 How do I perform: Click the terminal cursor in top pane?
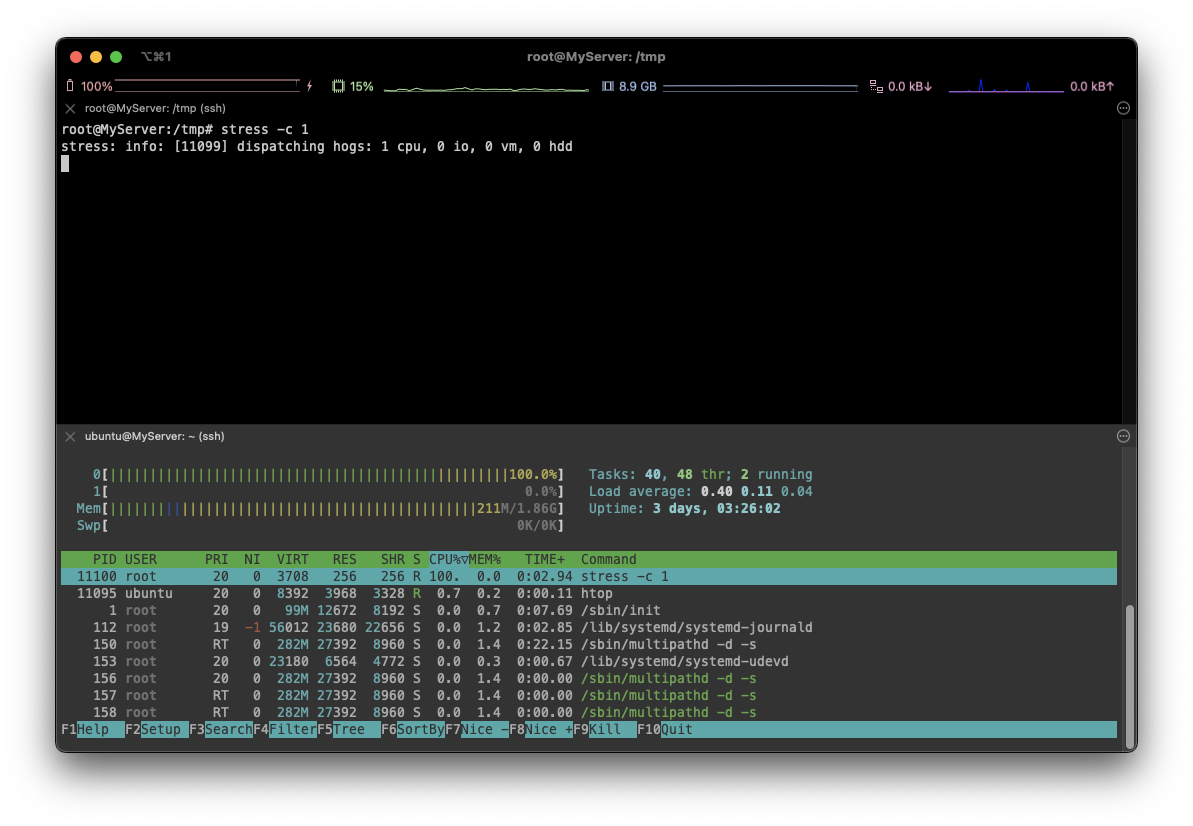point(65,164)
